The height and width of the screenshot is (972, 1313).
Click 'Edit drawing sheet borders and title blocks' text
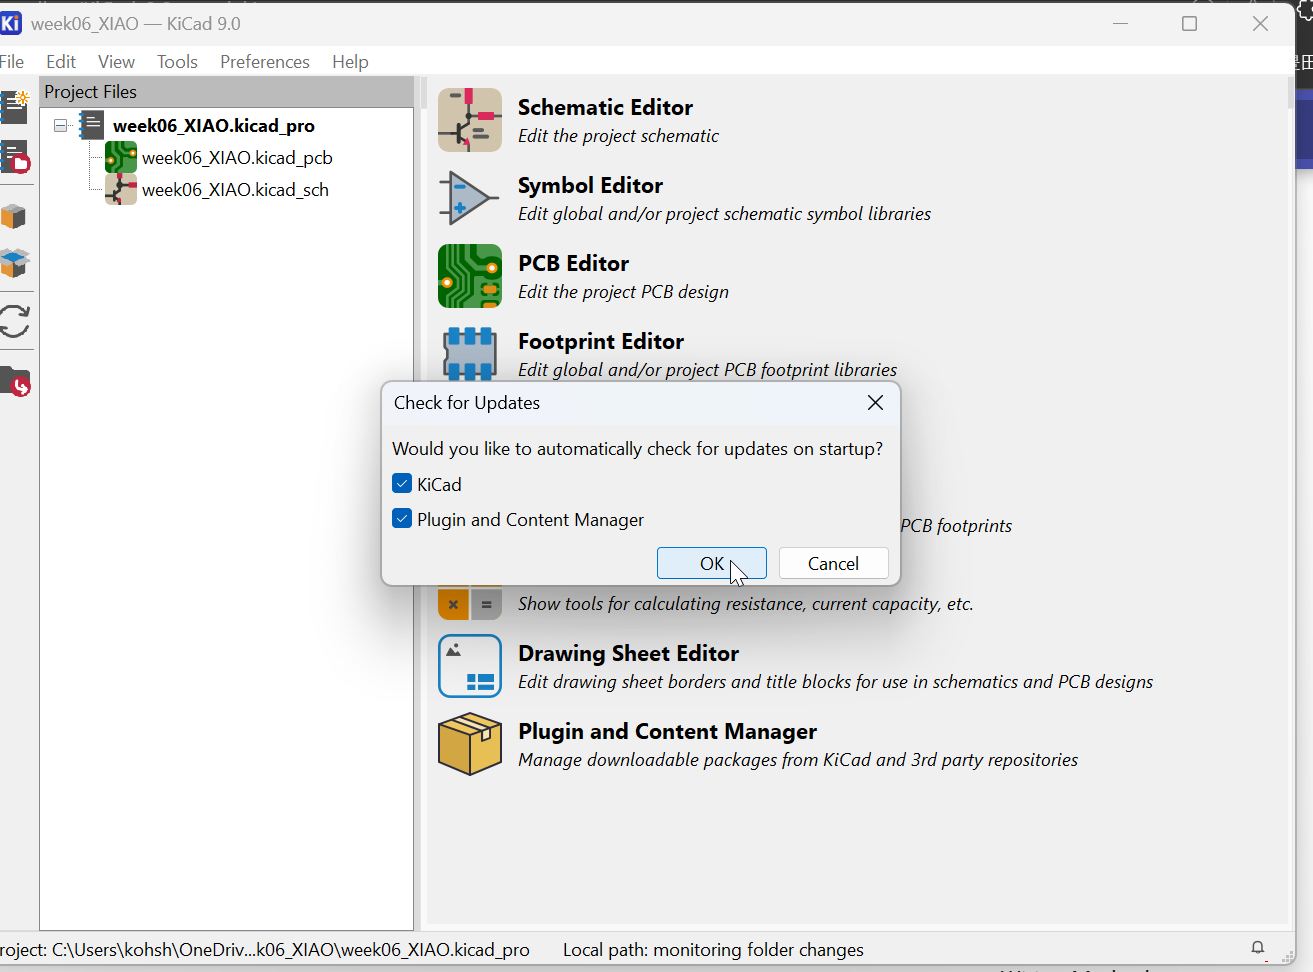(835, 682)
